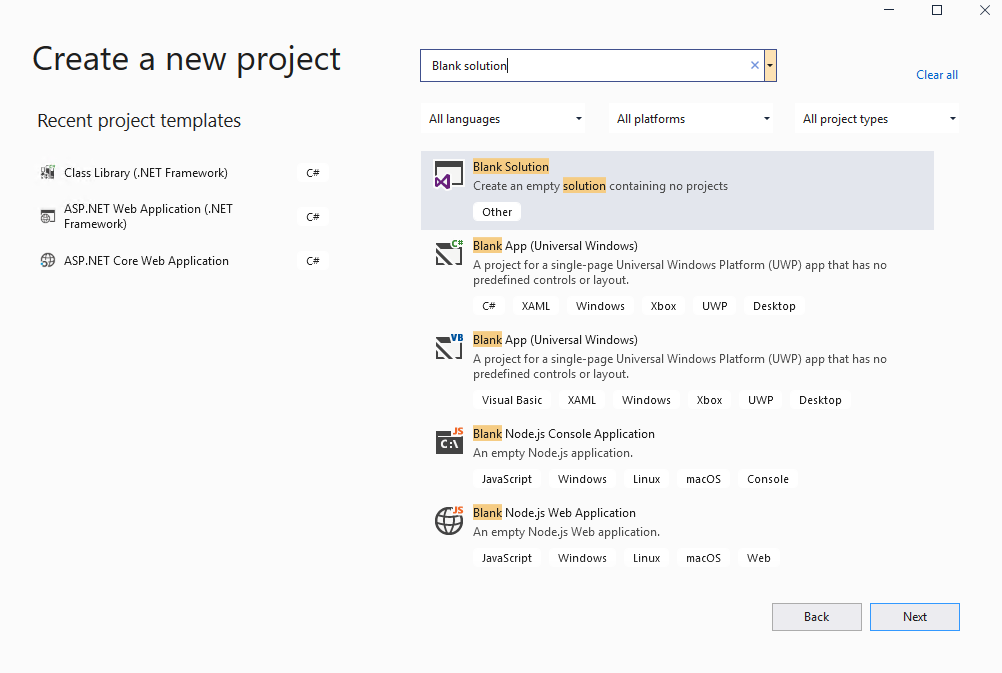The width and height of the screenshot is (1002, 673).
Task: Select Blank App (Universal Windows) Visual Basic title
Action: (x=555, y=340)
